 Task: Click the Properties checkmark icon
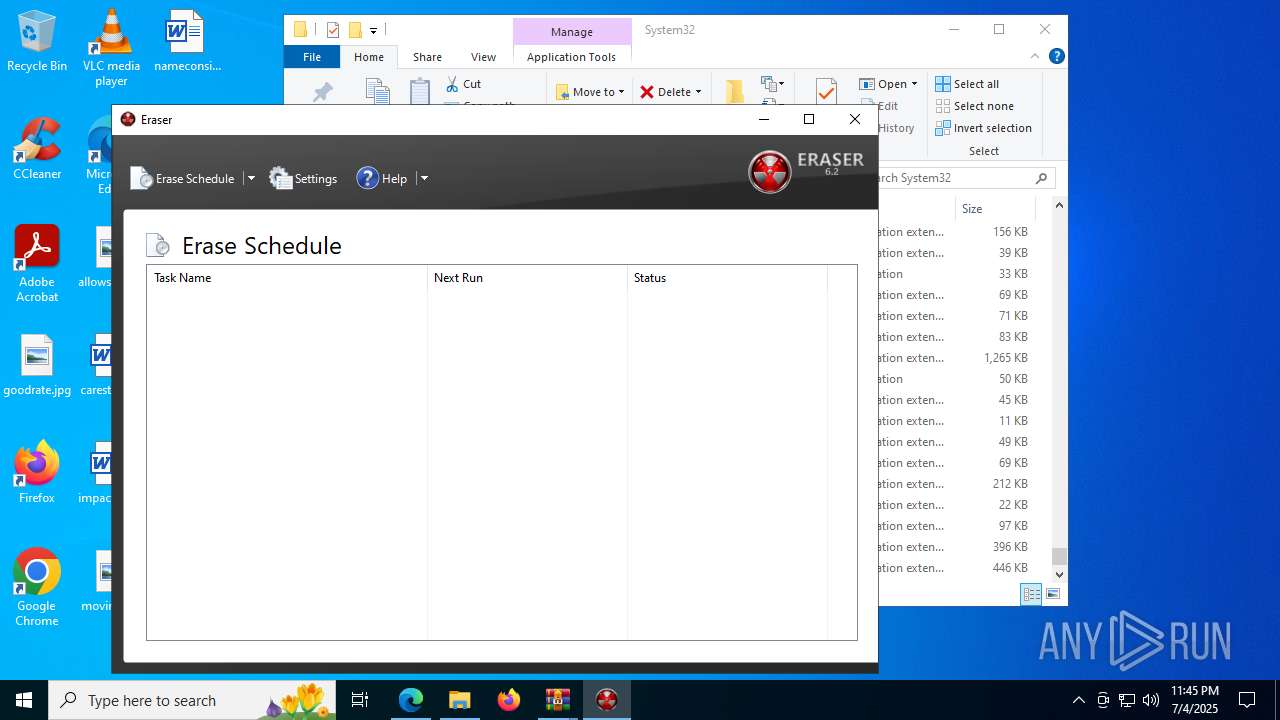click(826, 92)
